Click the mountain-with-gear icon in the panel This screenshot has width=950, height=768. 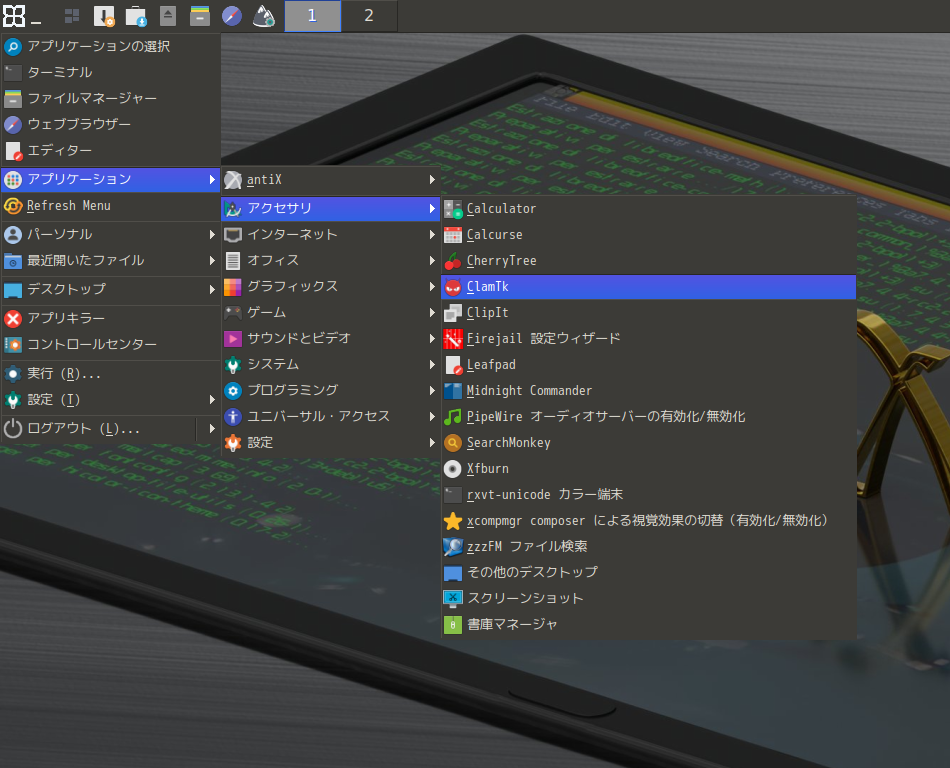(264, 16)
